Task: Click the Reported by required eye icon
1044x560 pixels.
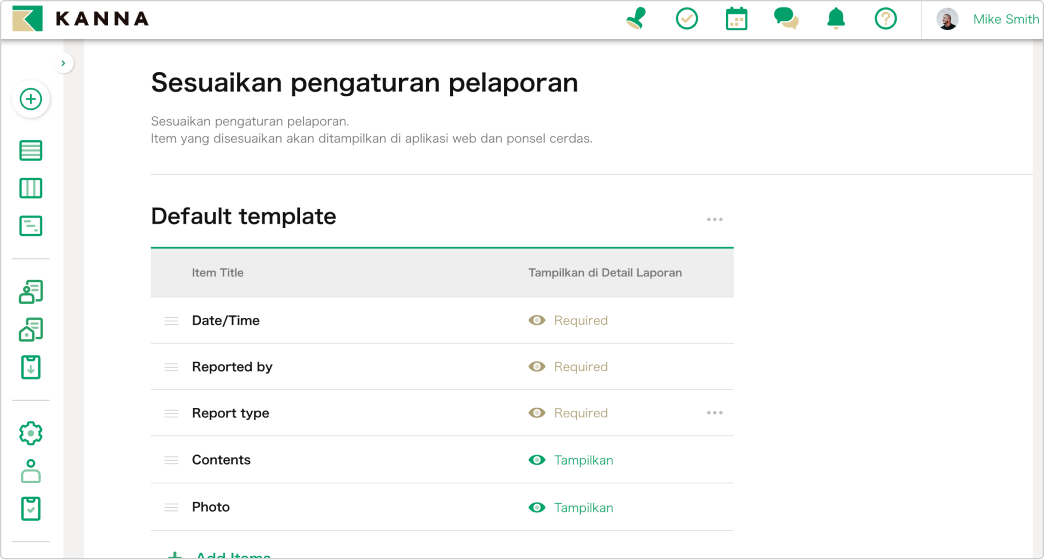Action: click(x=537, y=367)
